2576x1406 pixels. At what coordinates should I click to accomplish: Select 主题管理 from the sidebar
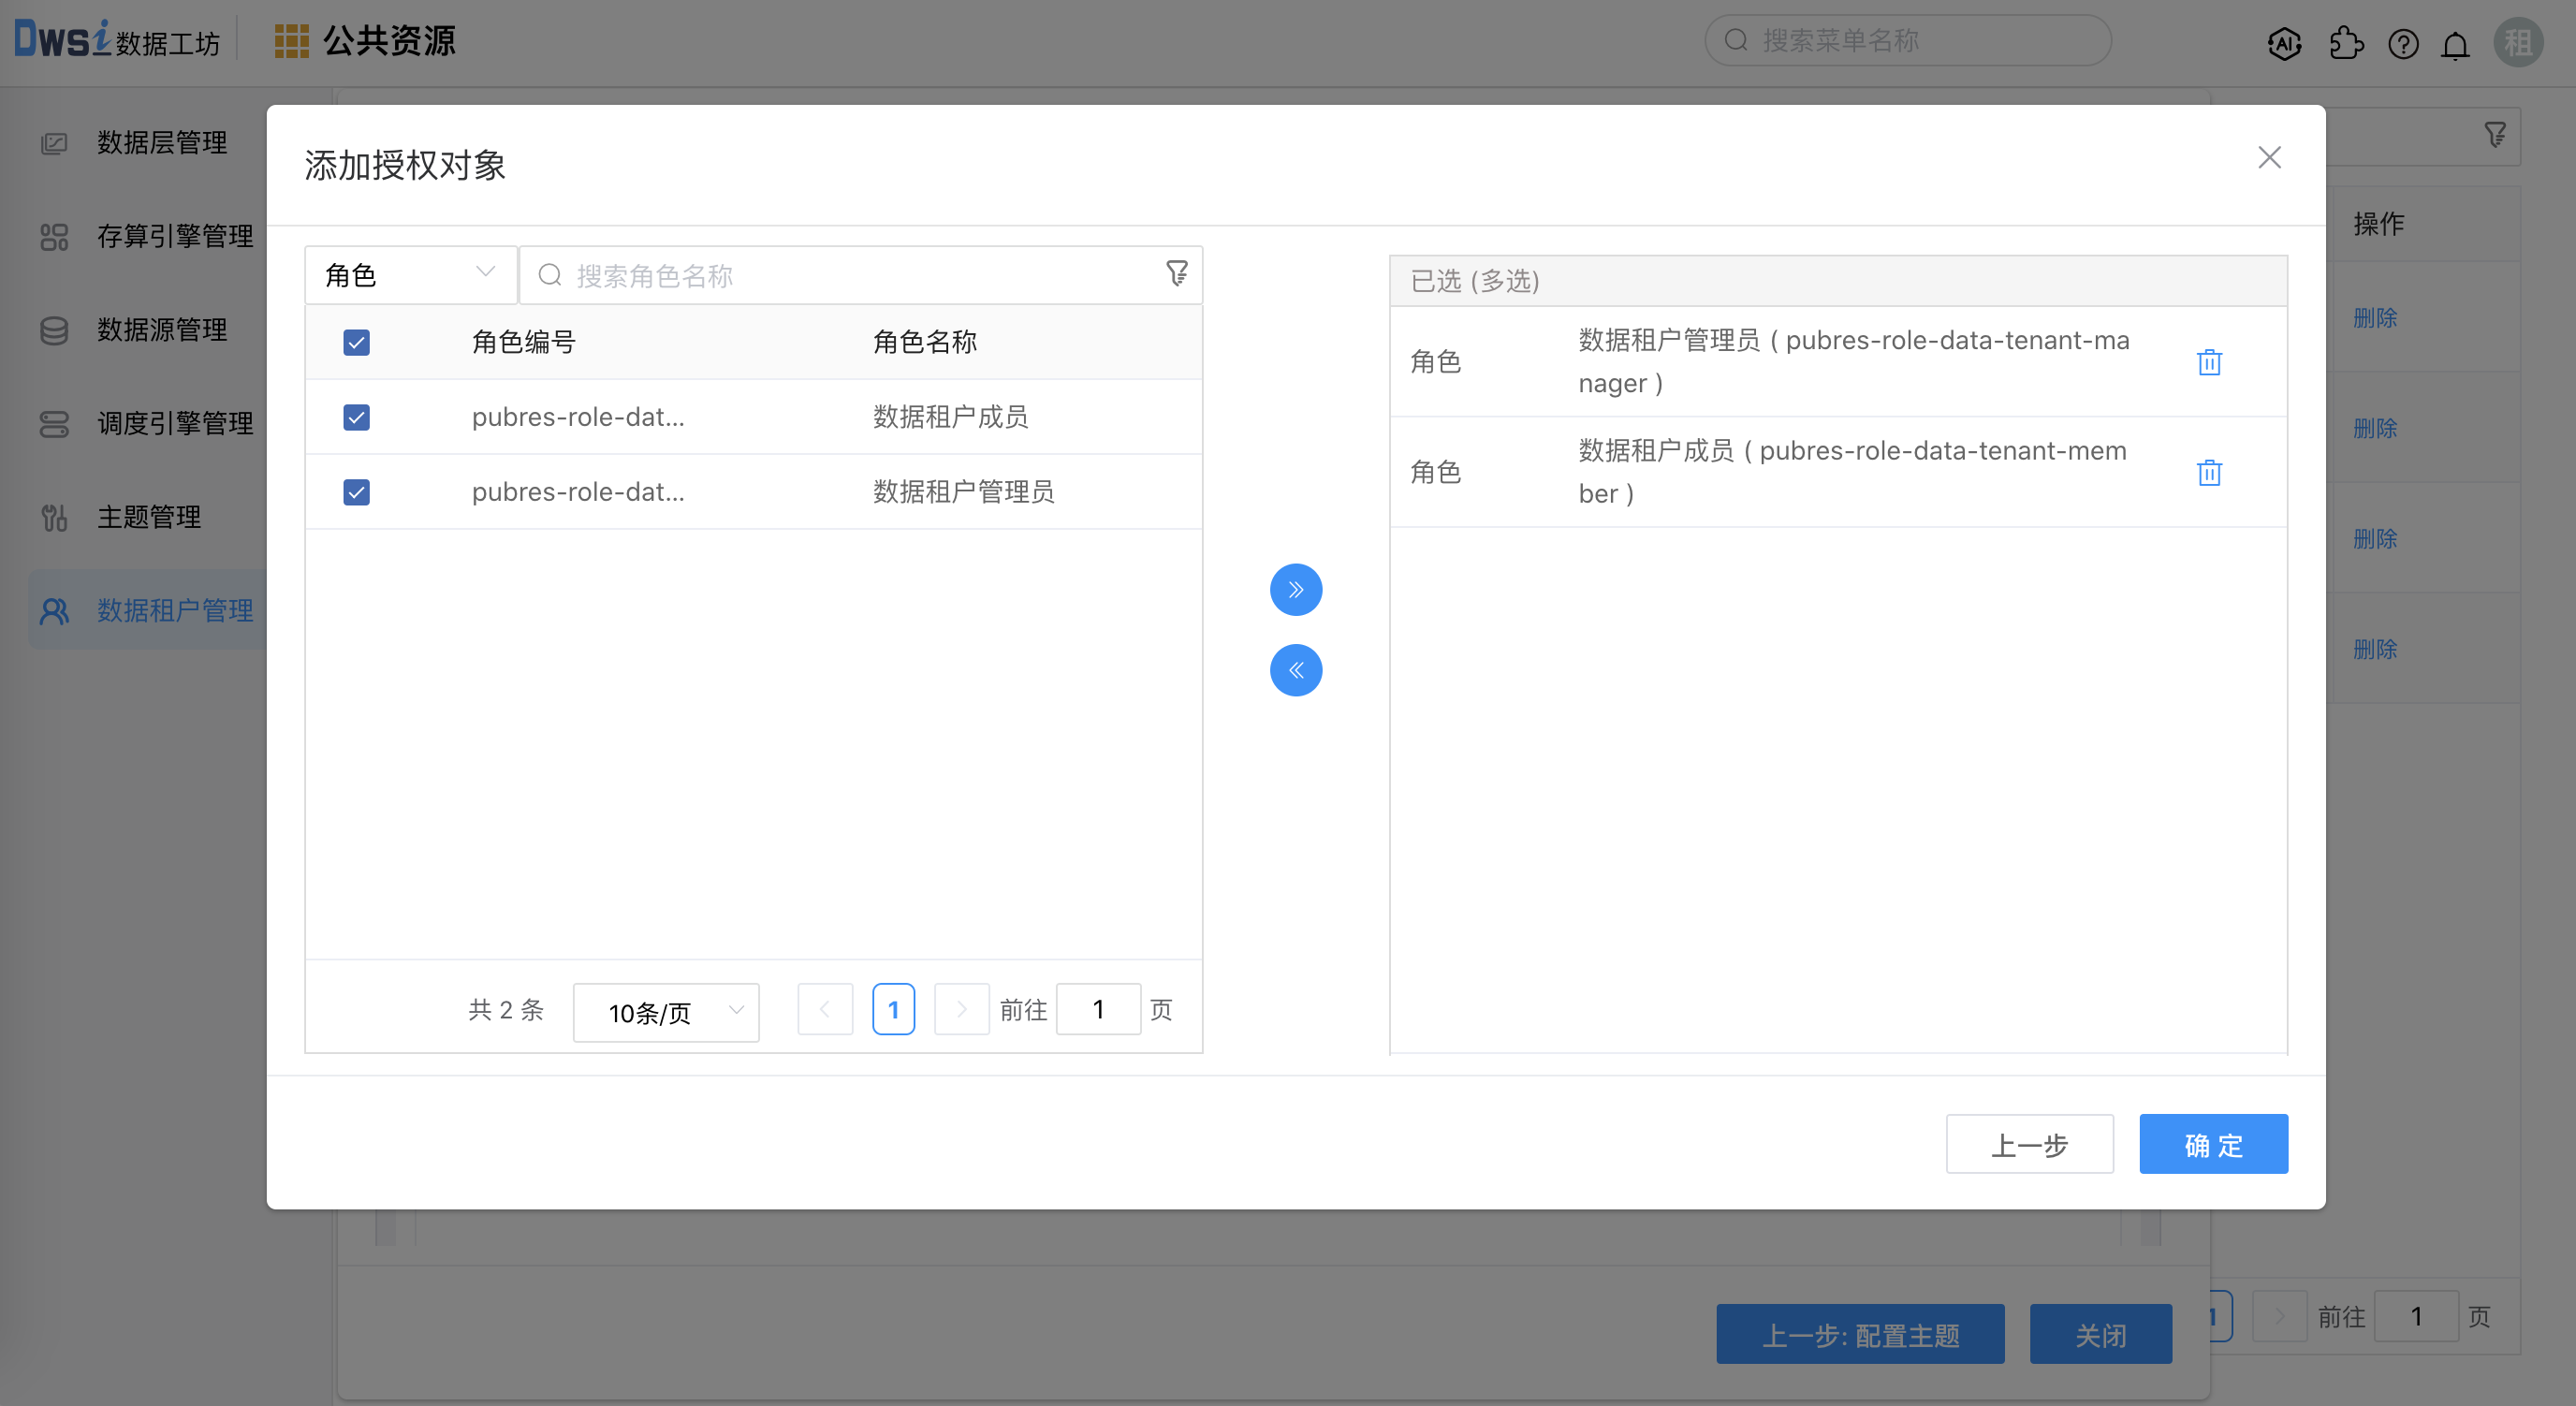(x=148, y=517)
